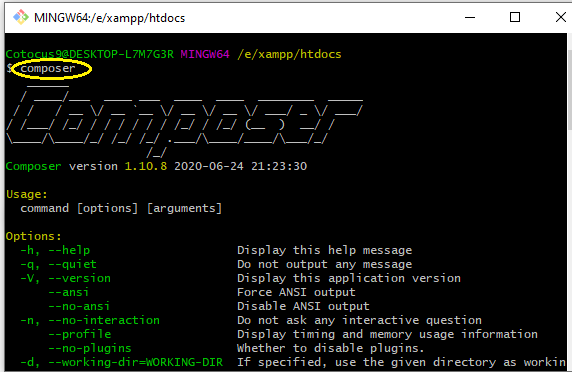Viewport: 572px width, 372px height.
Task: Click 'If specified, use the given directory' text
Action: tap(367, 362)
